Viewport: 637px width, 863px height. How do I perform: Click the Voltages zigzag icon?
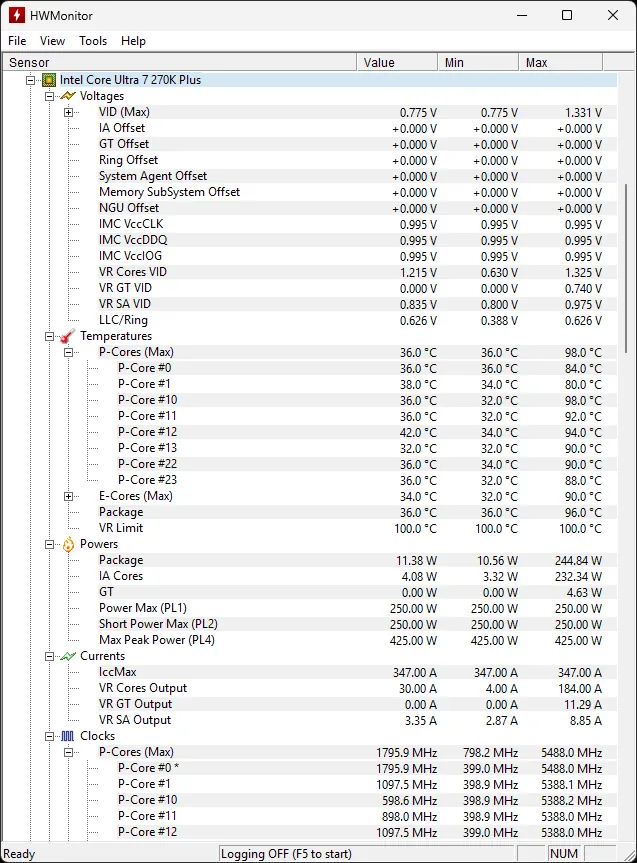coord(68,96)
